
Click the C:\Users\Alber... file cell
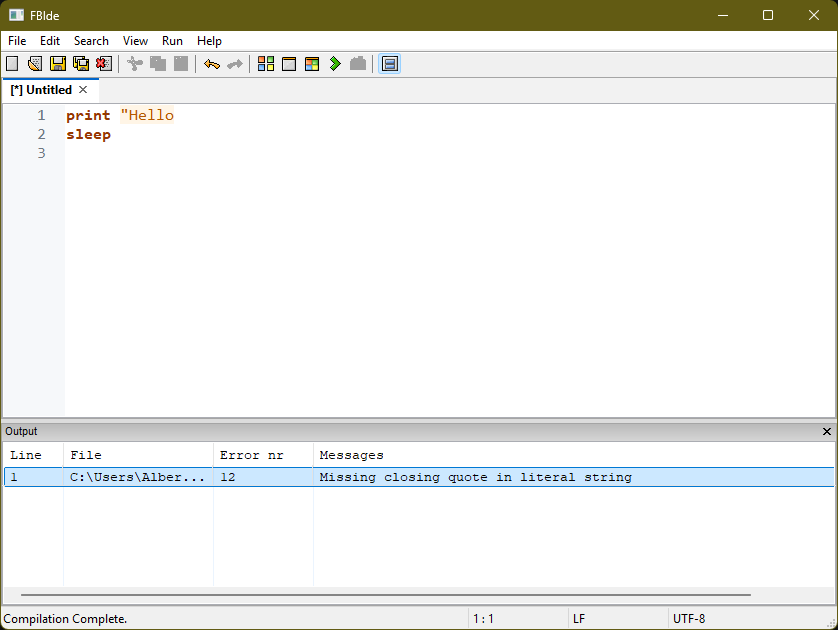[137, 477]
